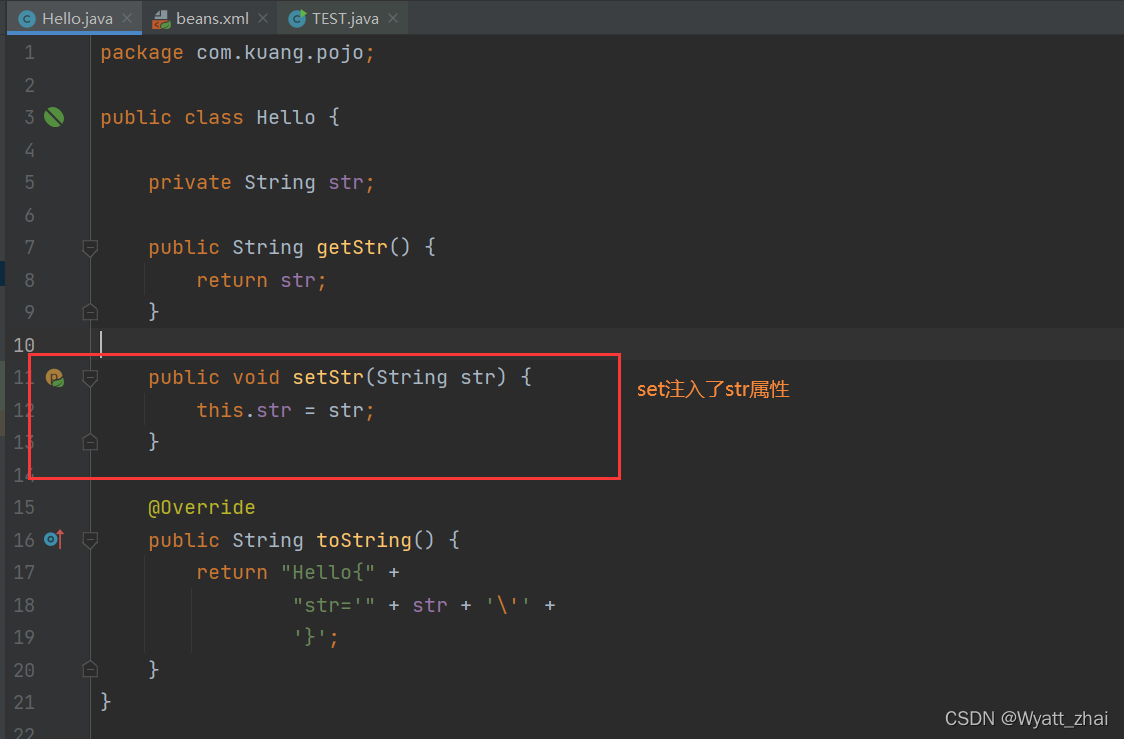The image size is (1124, 739).
Task: Close the Hello.java tab
Action: [127, 18]
